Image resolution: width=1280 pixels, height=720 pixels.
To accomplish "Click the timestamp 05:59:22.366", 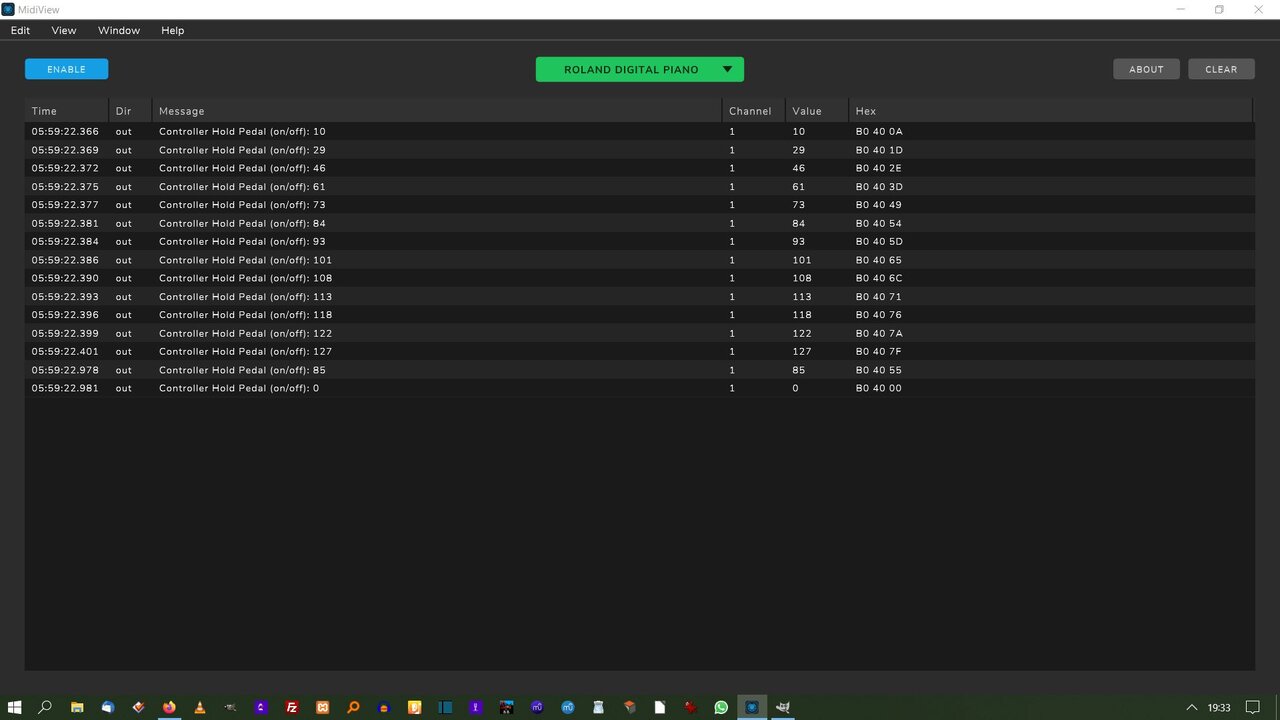I will [x=65, y=131].
